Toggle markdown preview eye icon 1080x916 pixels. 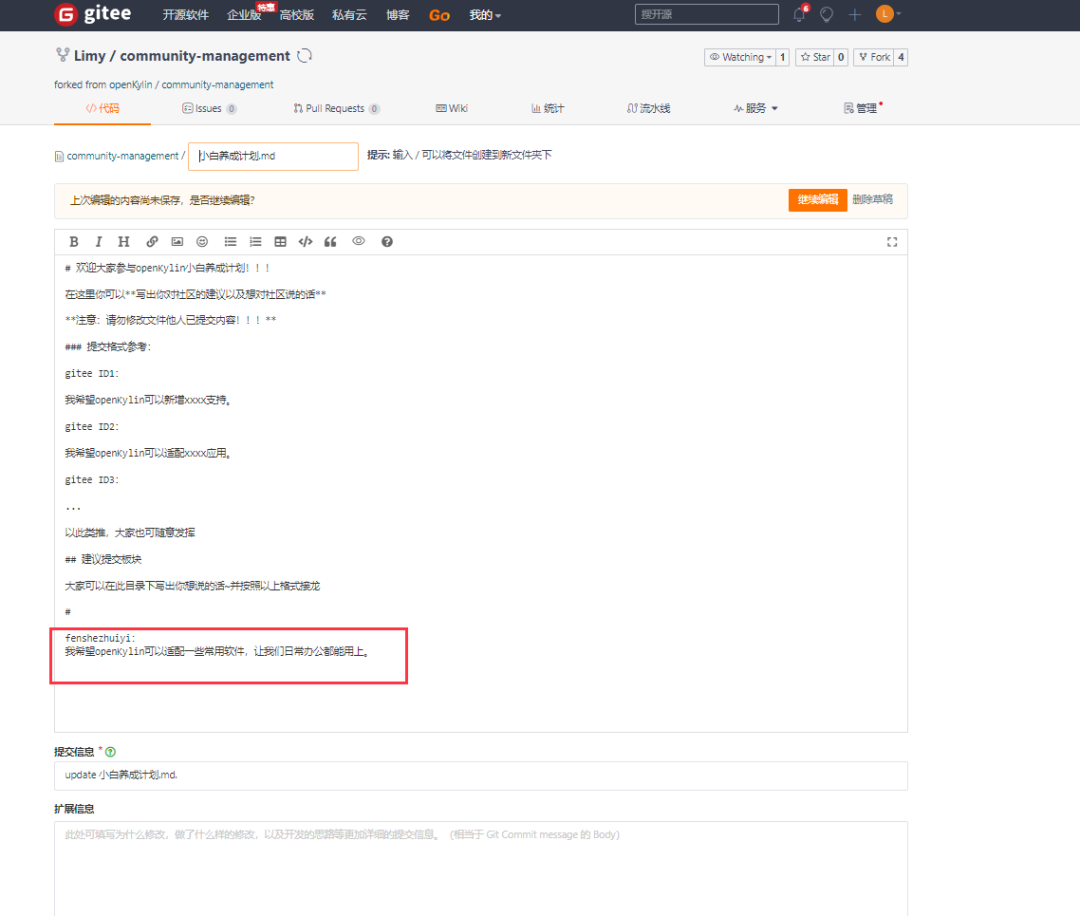(358, 241)
